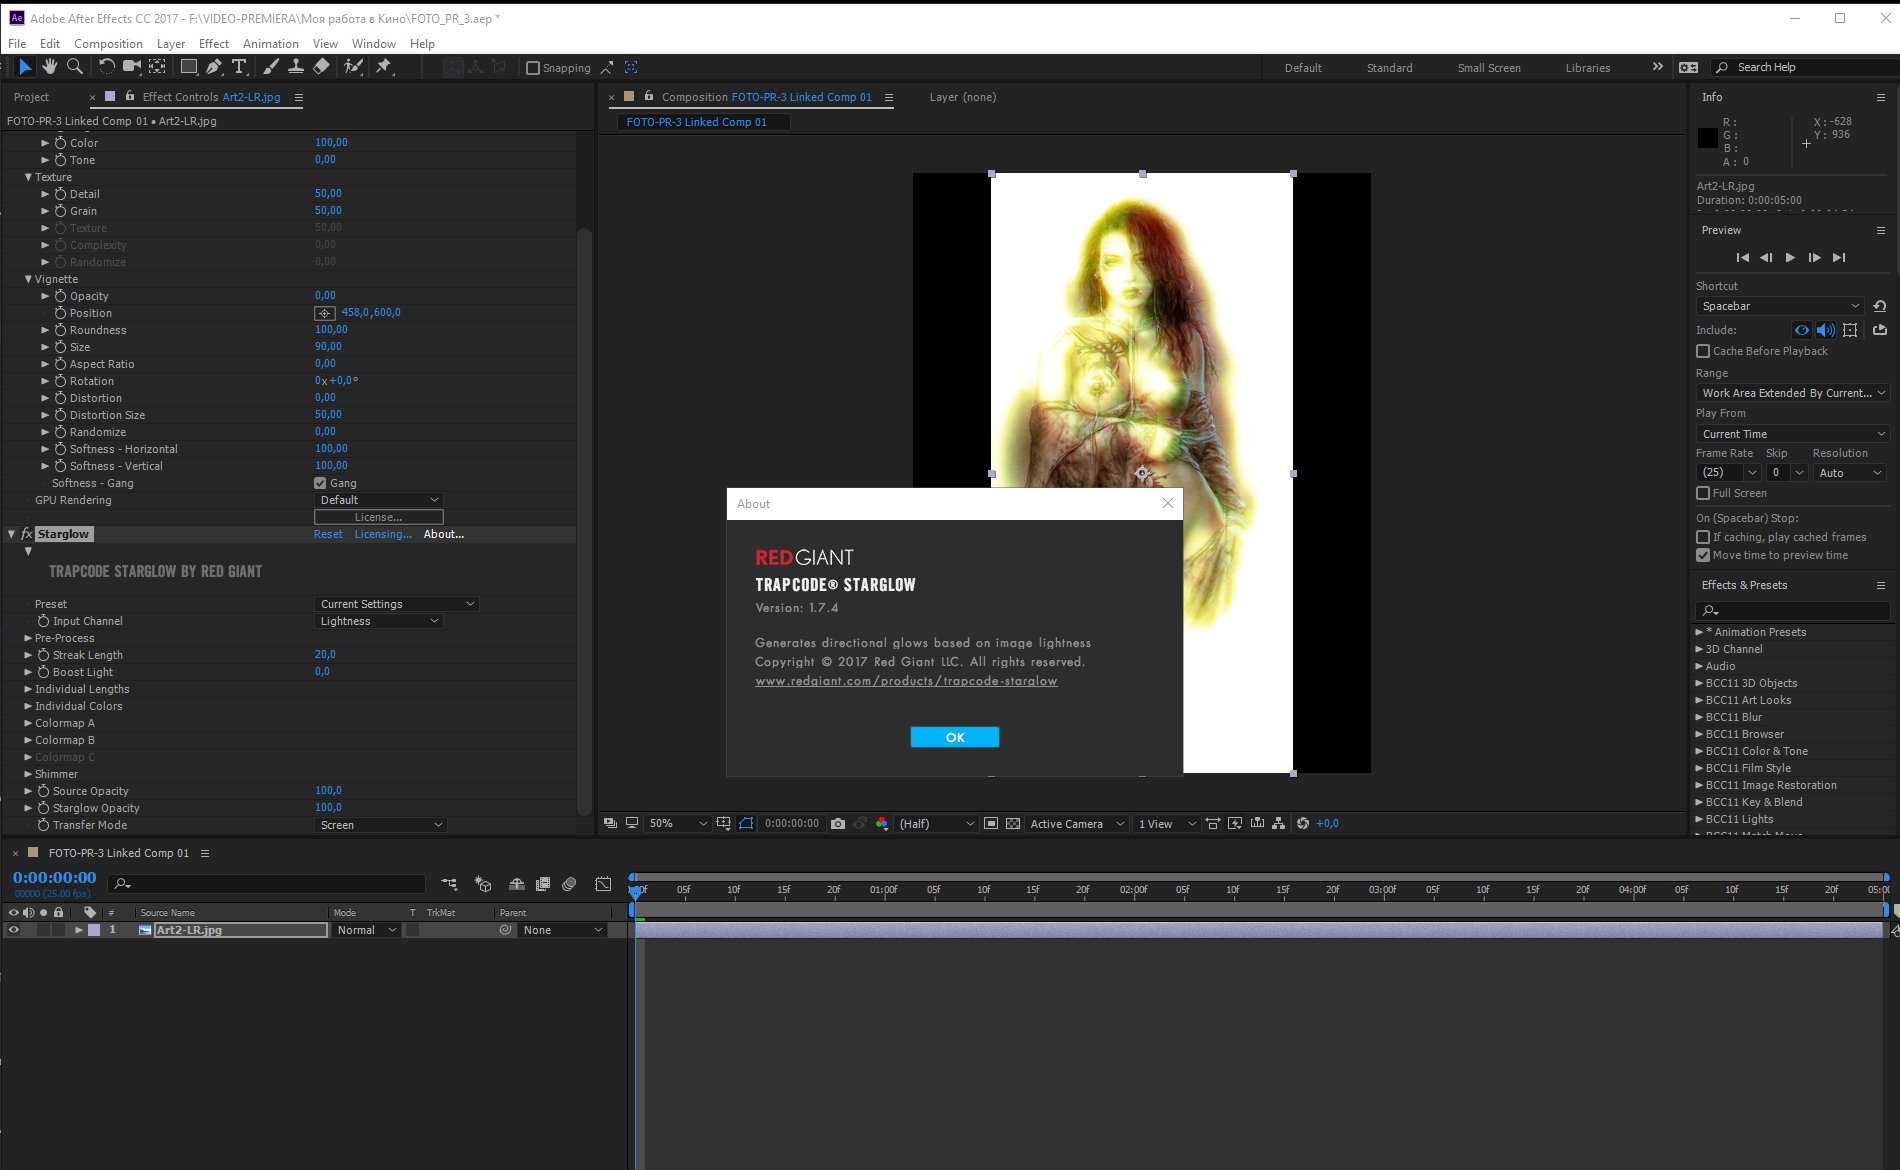The image size is (1900, 1170).
Task: Collapse the Vignette group
Action: (x=28, y=279)
